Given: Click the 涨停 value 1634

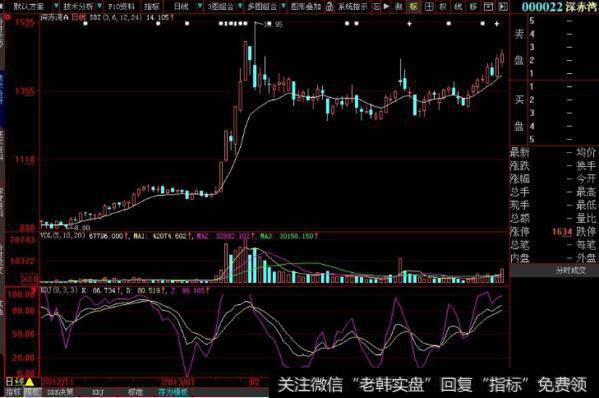Looking at the screenshot, I should [x=562, y=231].
